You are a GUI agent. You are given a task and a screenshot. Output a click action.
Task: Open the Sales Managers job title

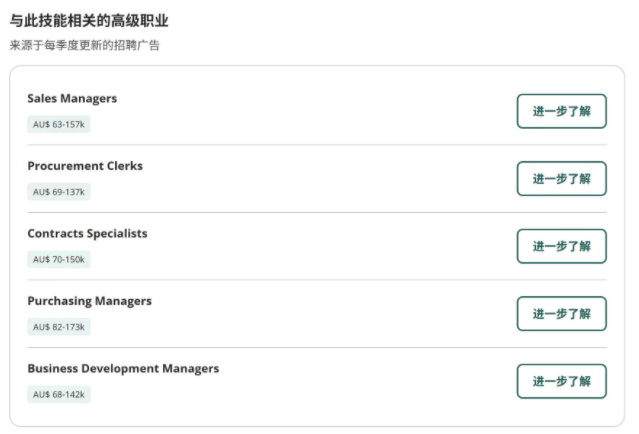(72, 99)
